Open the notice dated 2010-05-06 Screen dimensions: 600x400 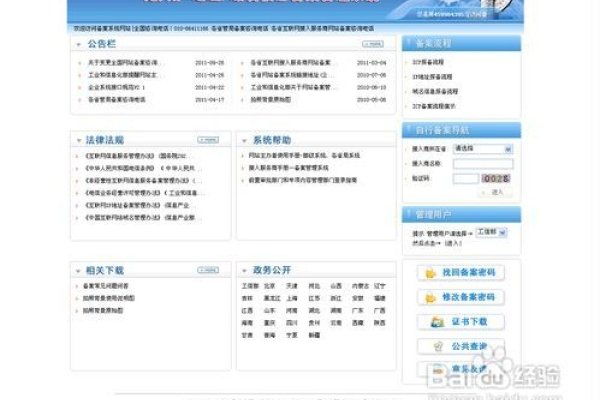click(x=271, y=100)
